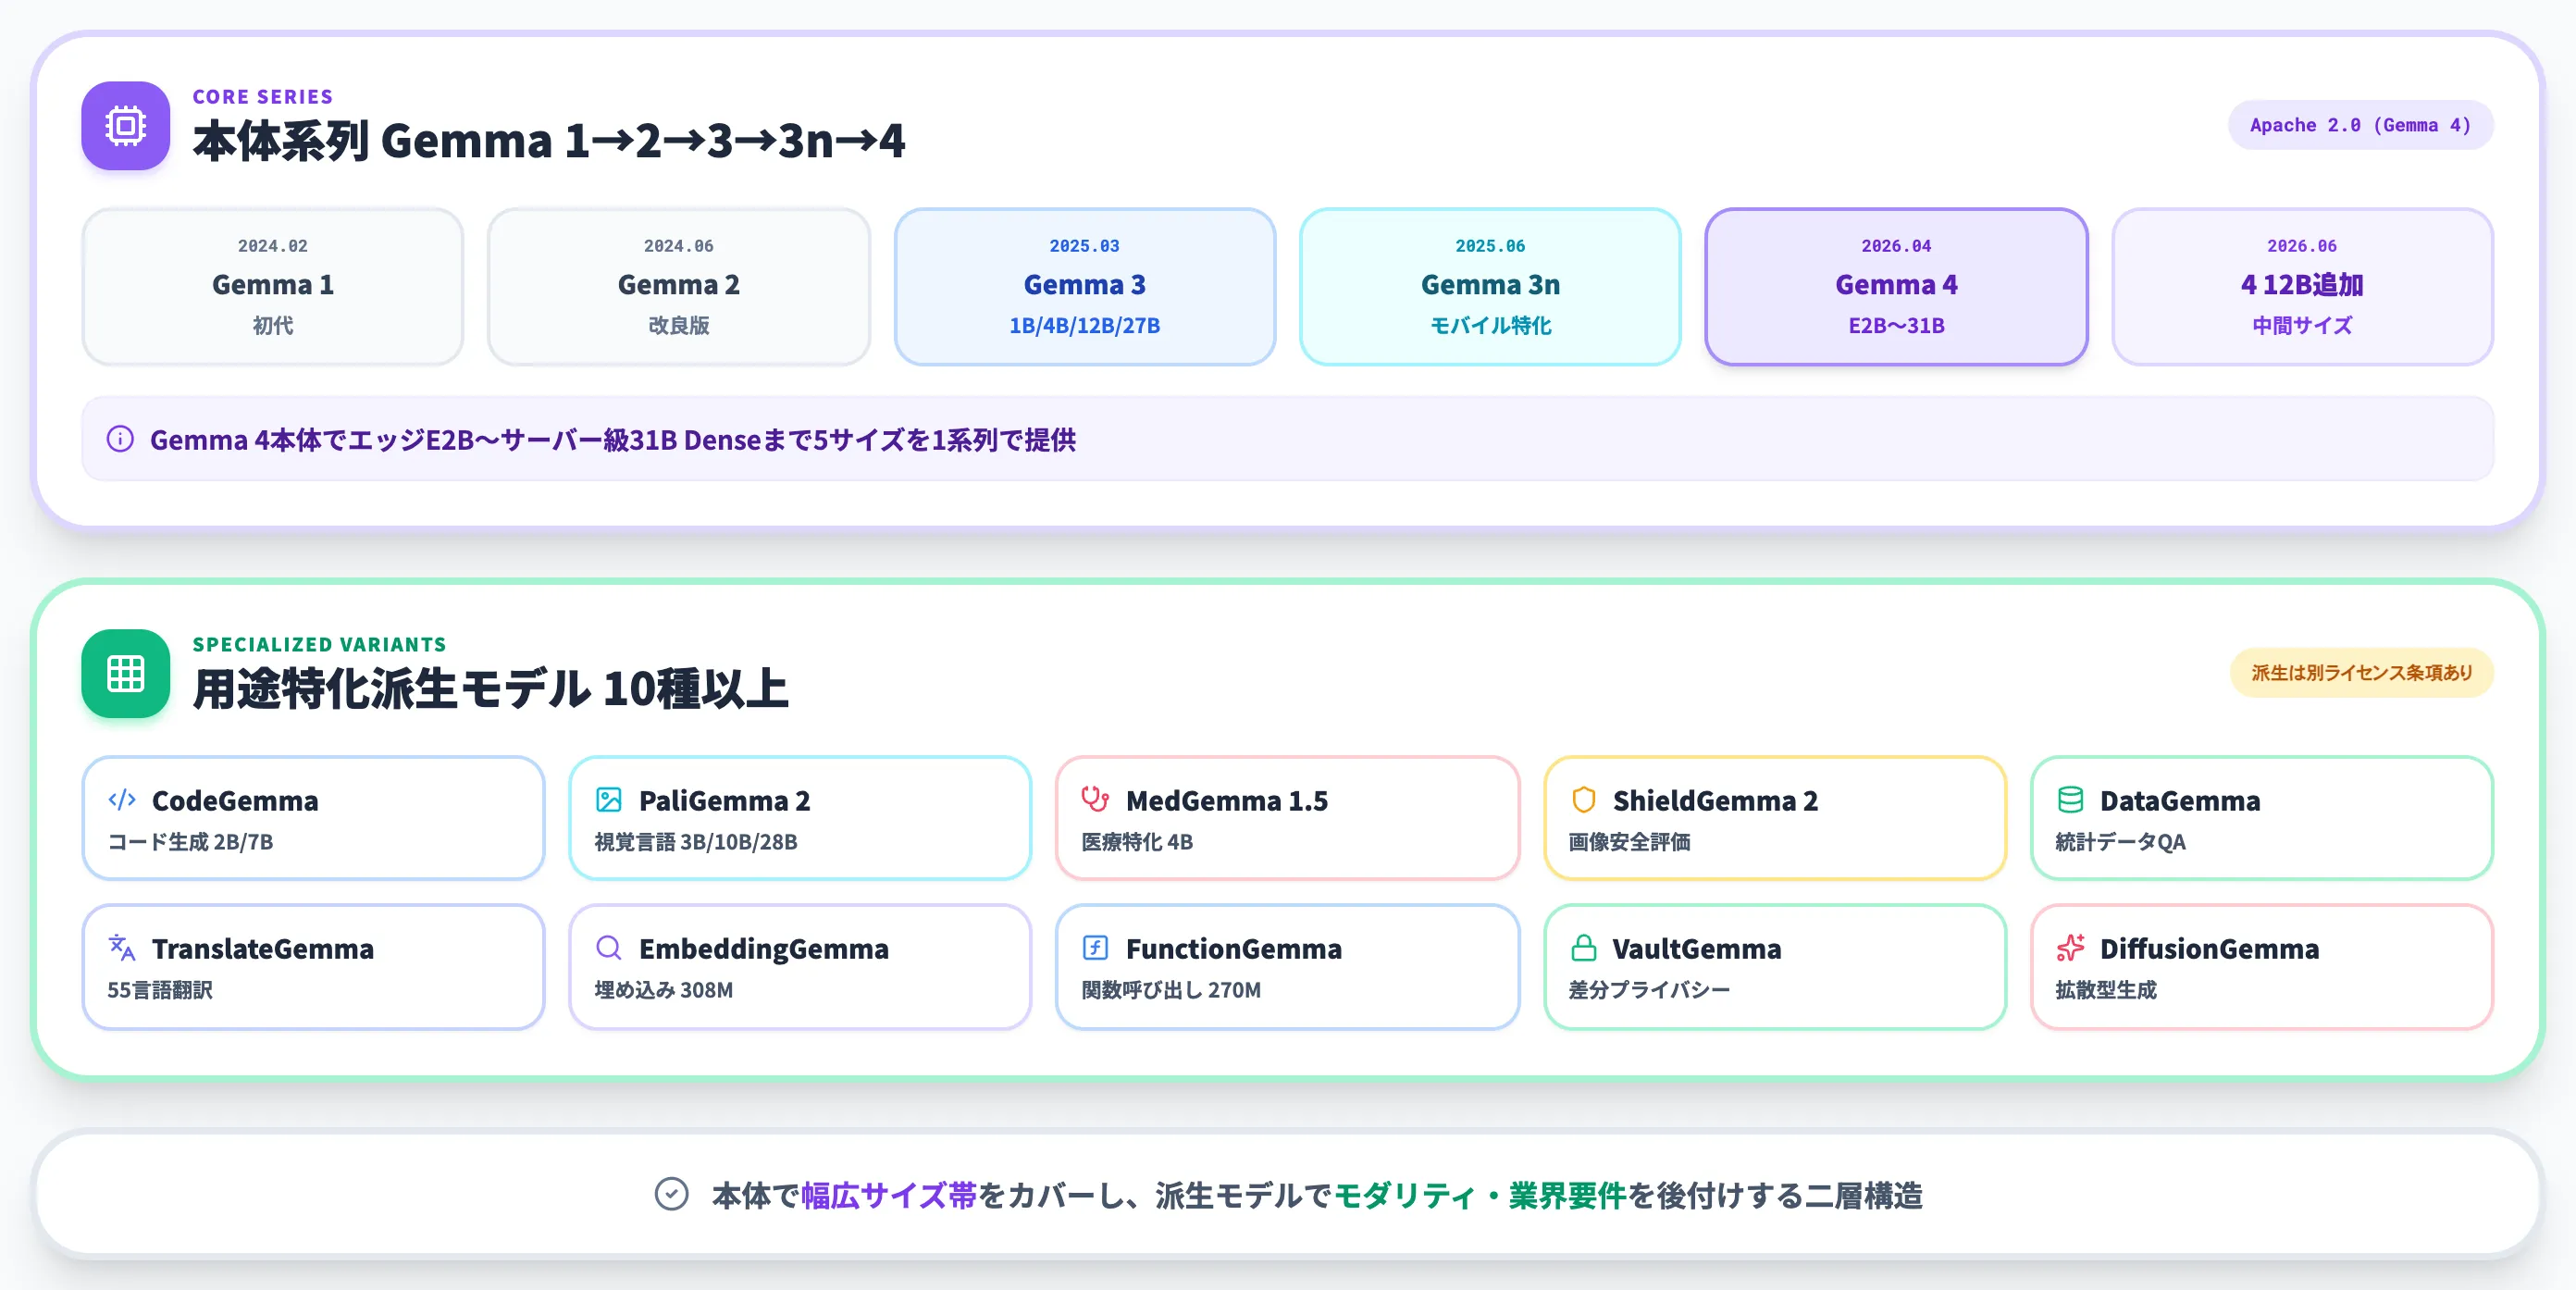Open the Gemma 3n mobile card

(x=1490, y=286)
